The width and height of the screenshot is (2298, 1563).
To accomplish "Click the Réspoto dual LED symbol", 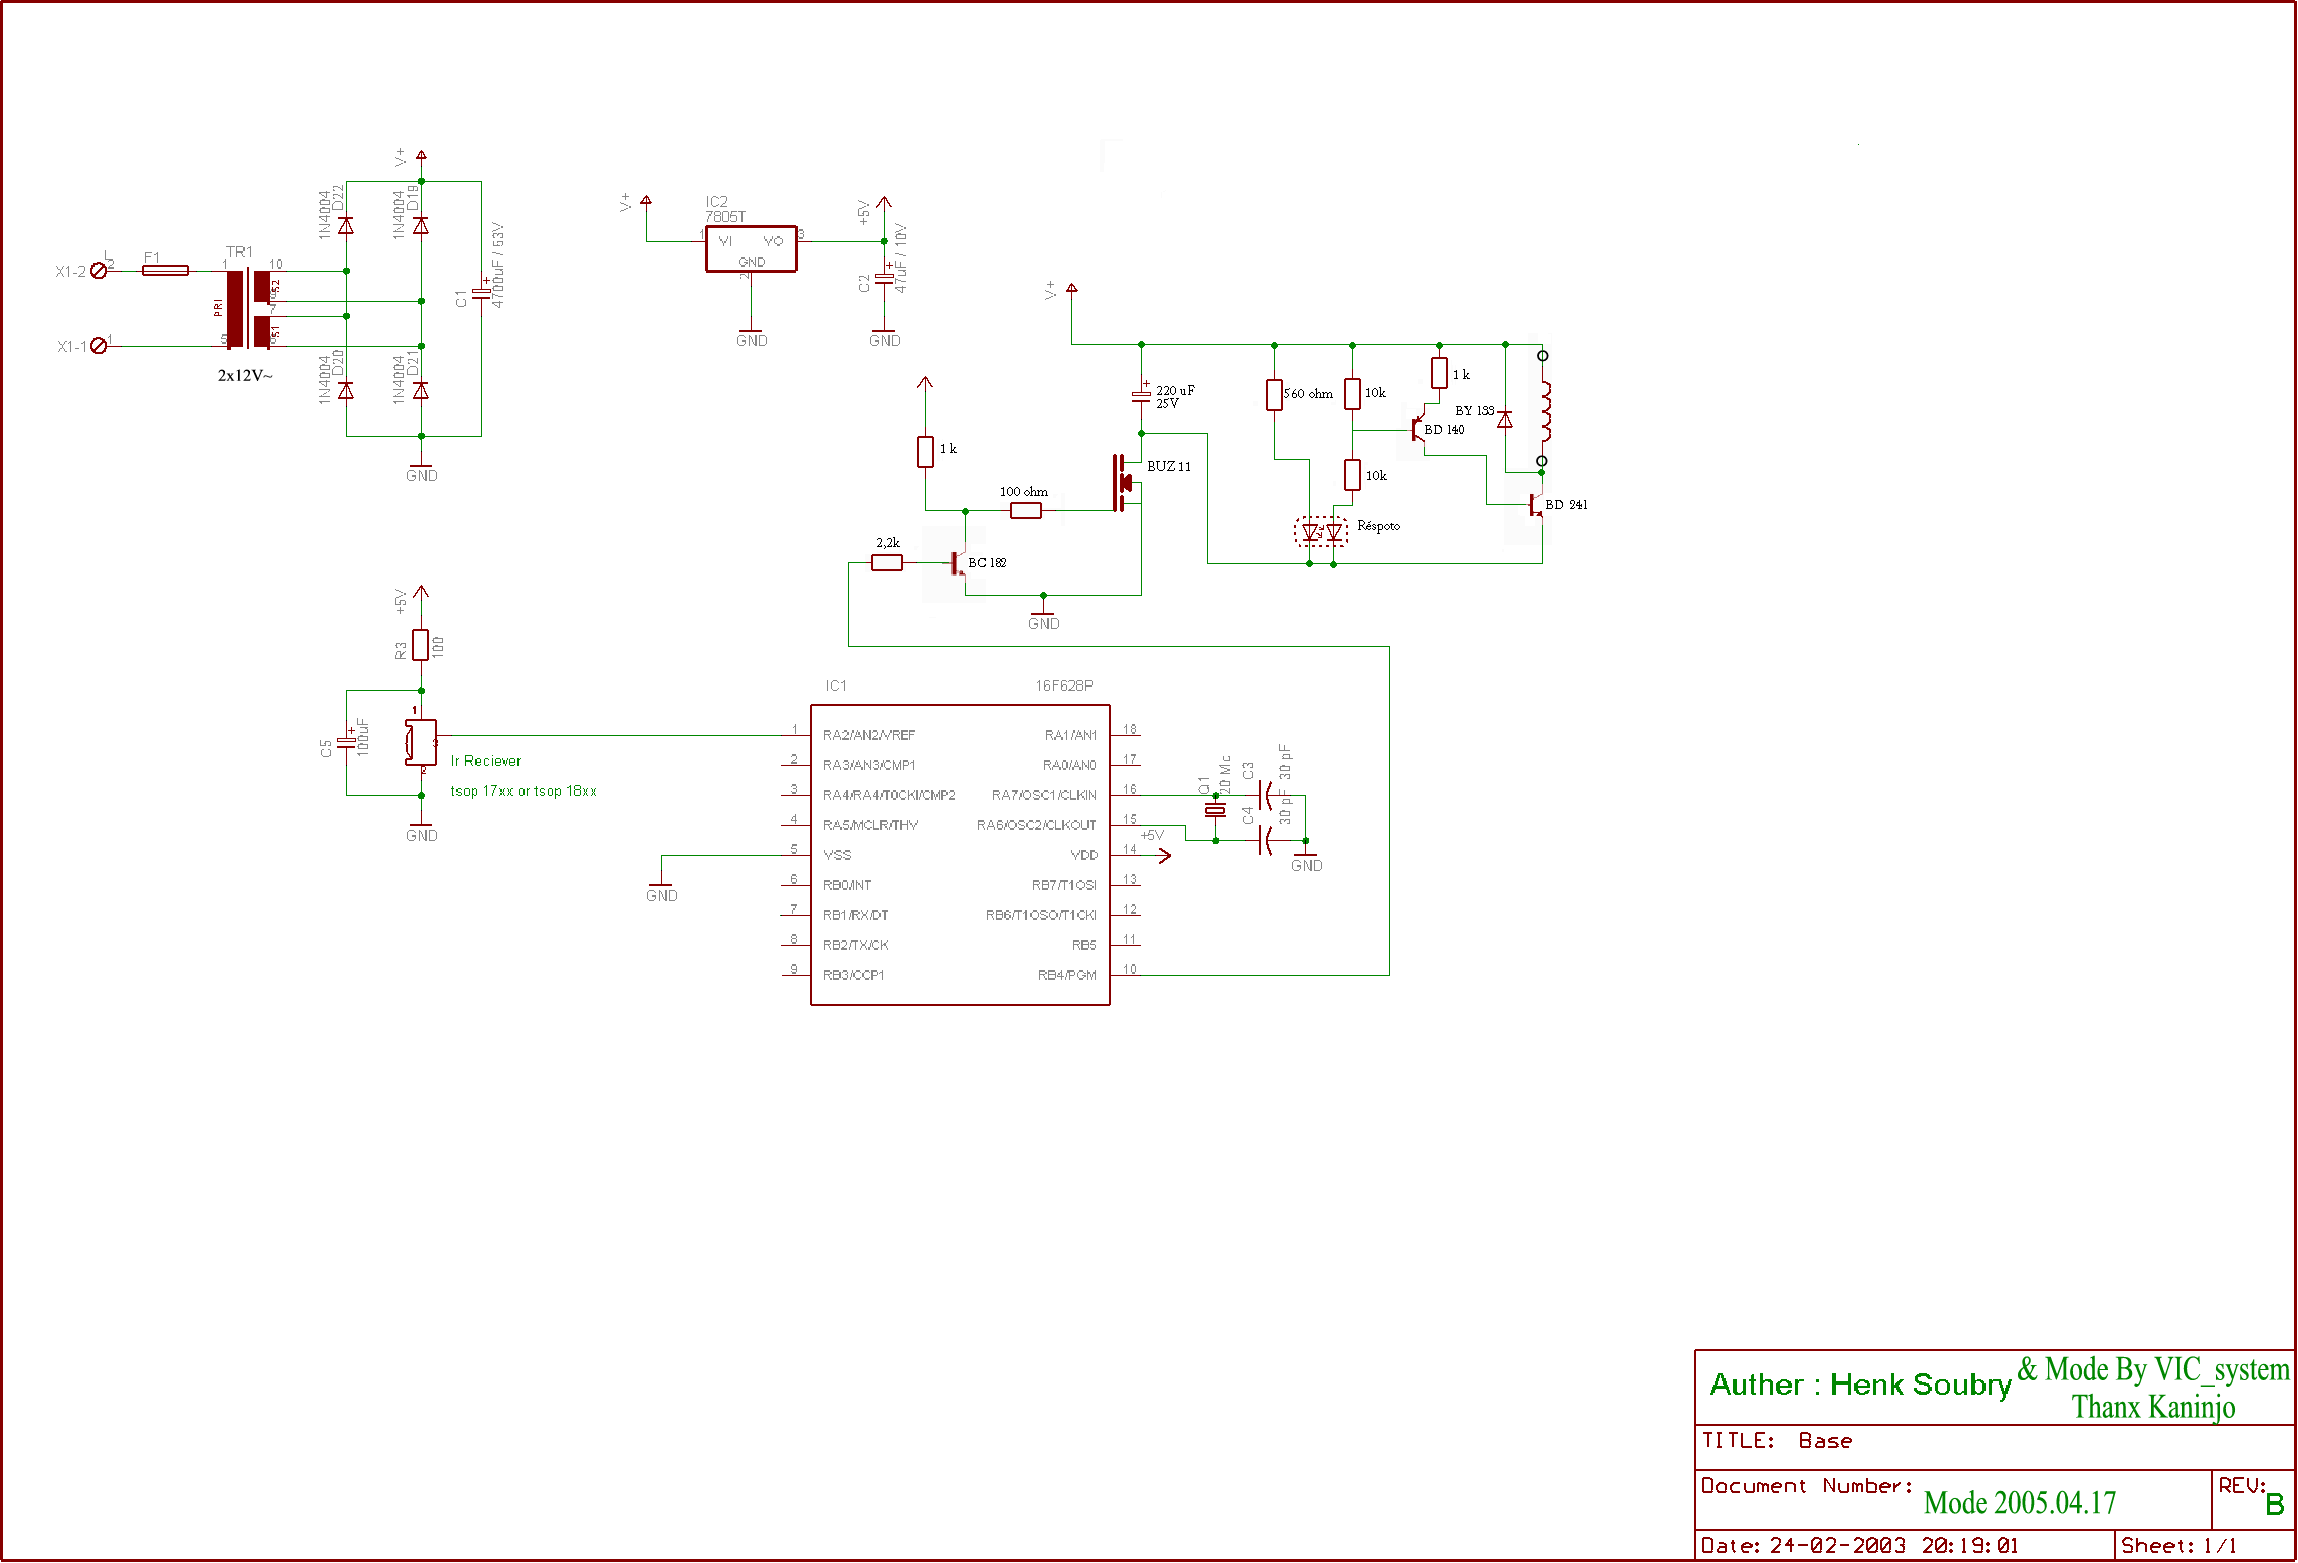I will (1321, 532).
